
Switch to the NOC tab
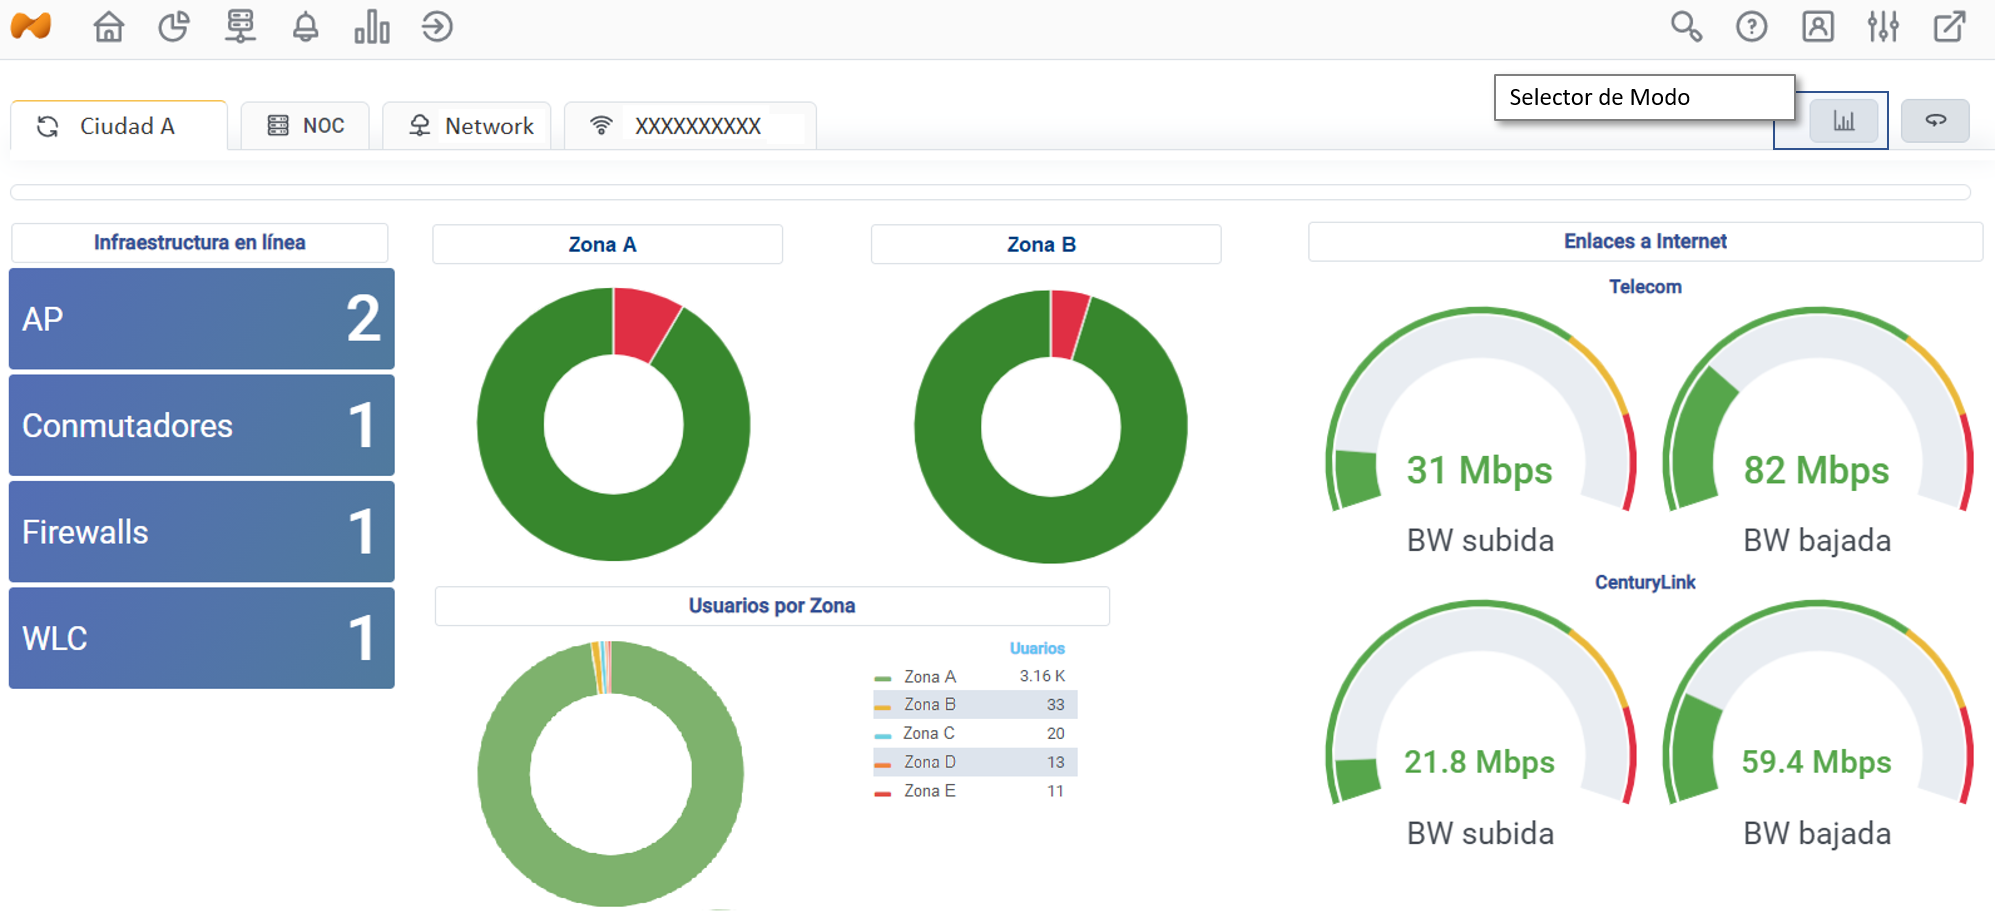coord(306,126)
